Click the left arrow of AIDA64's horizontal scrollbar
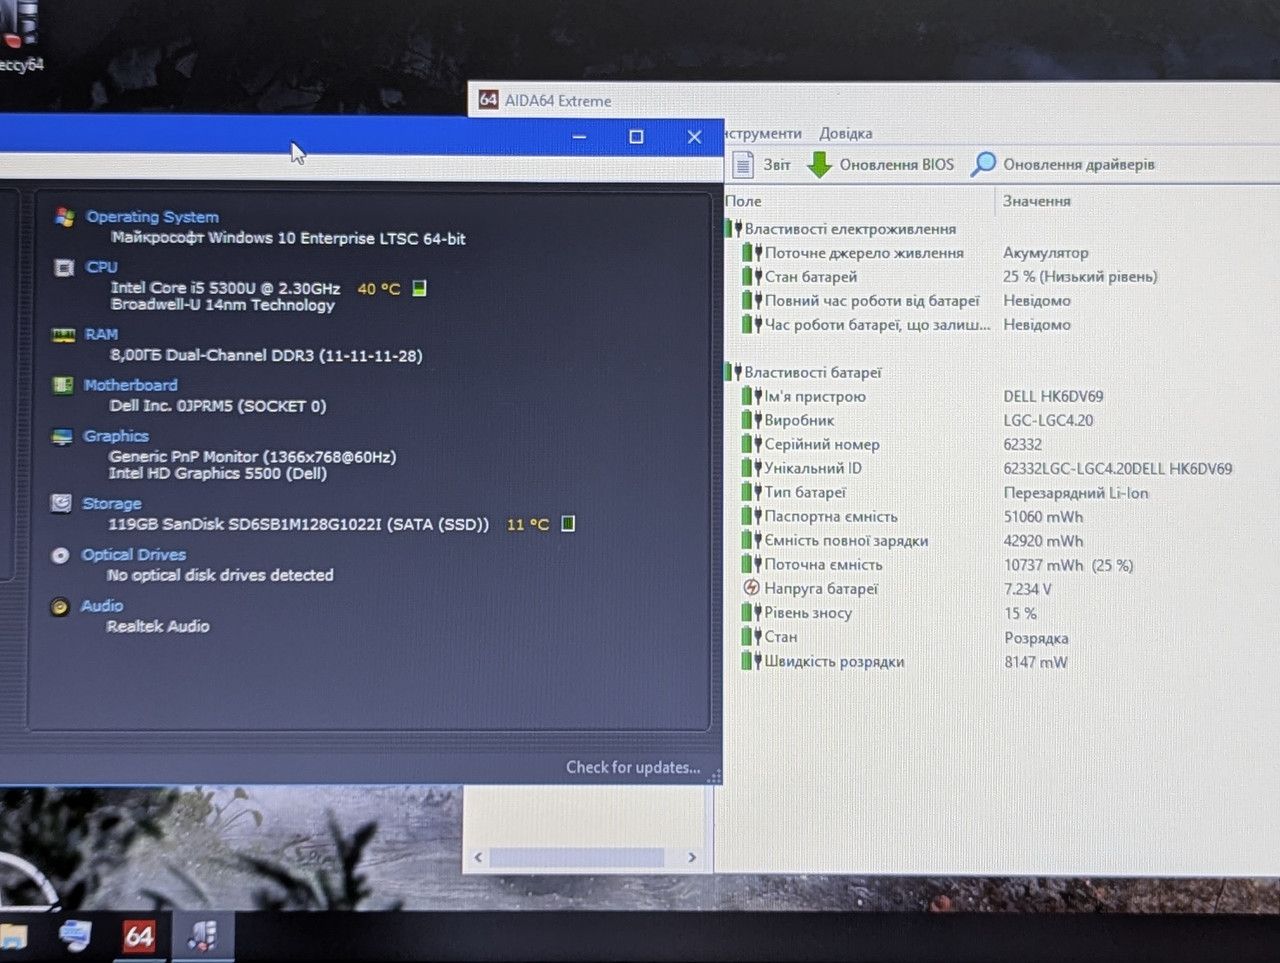Viewport: 1280px width, 963px height. click(x=478, y=857)
